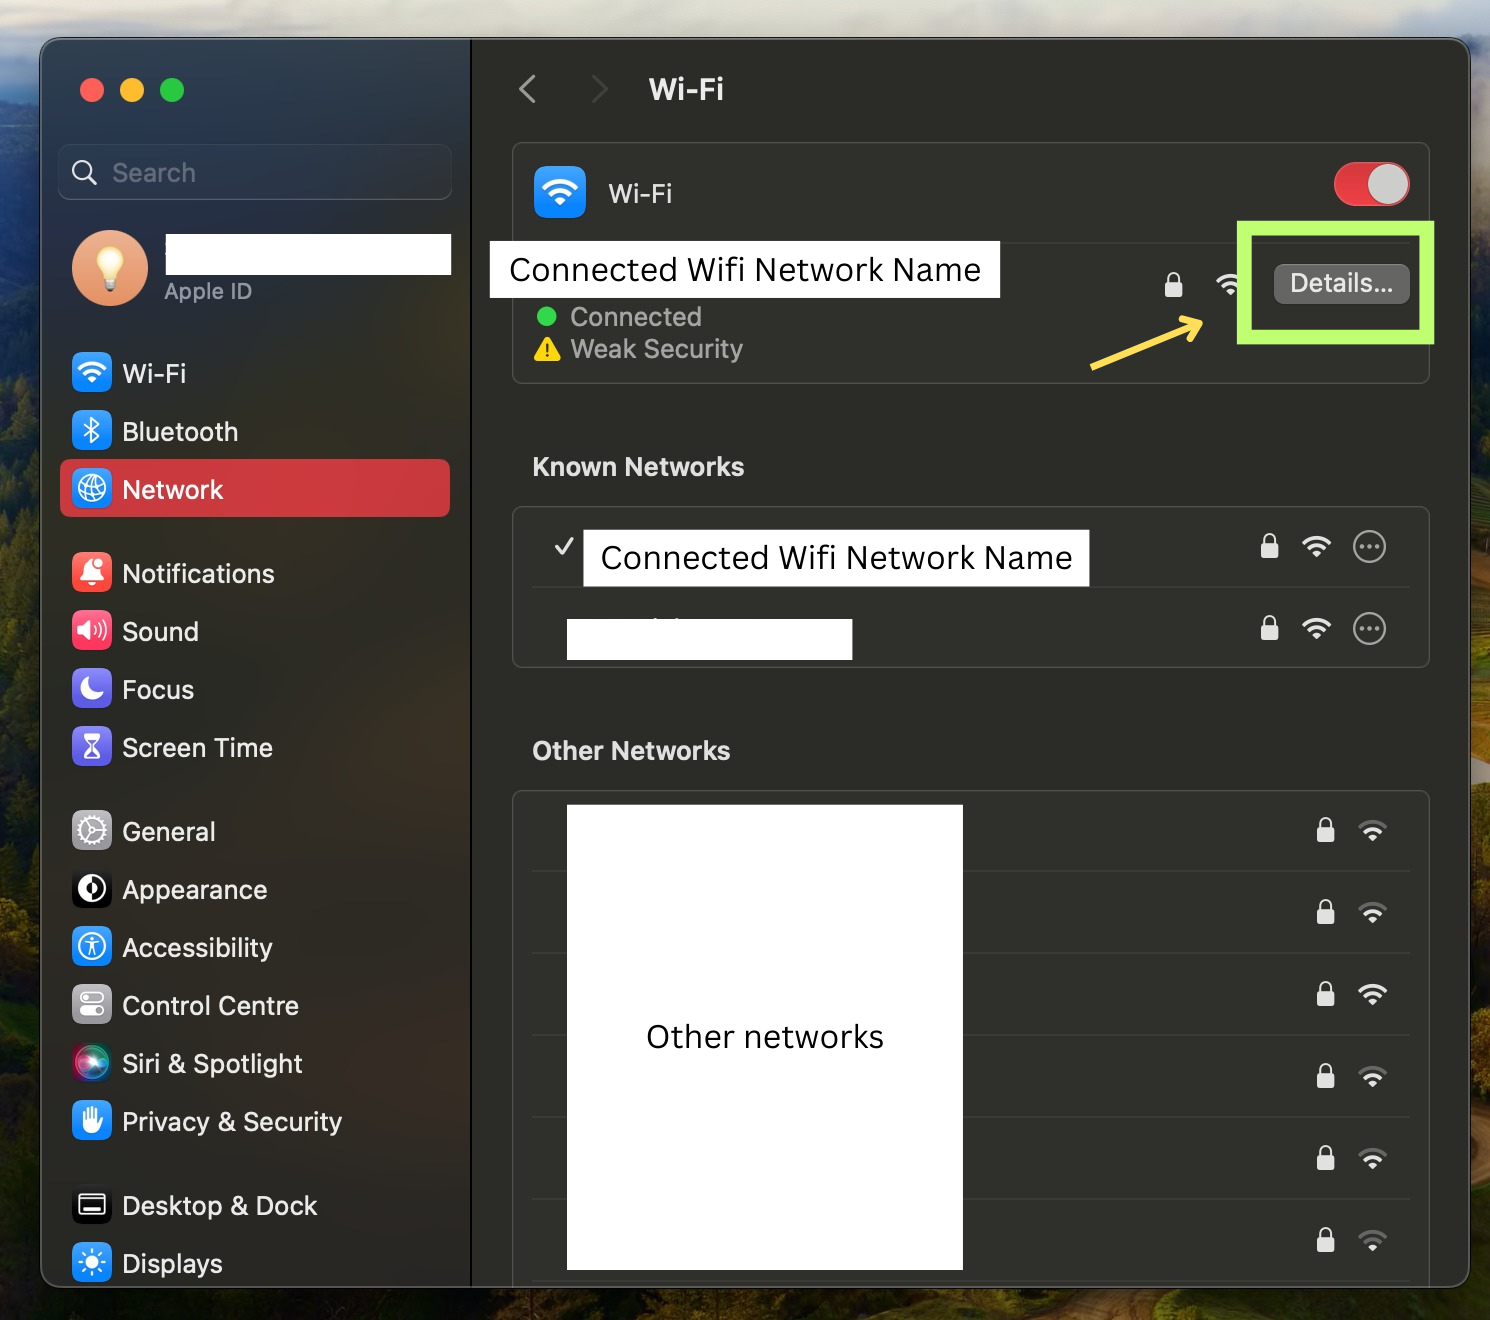Viewport: 1490px width, 1320px height.
Task: Click the Apple ID profile picture
Action: point(109,267)
